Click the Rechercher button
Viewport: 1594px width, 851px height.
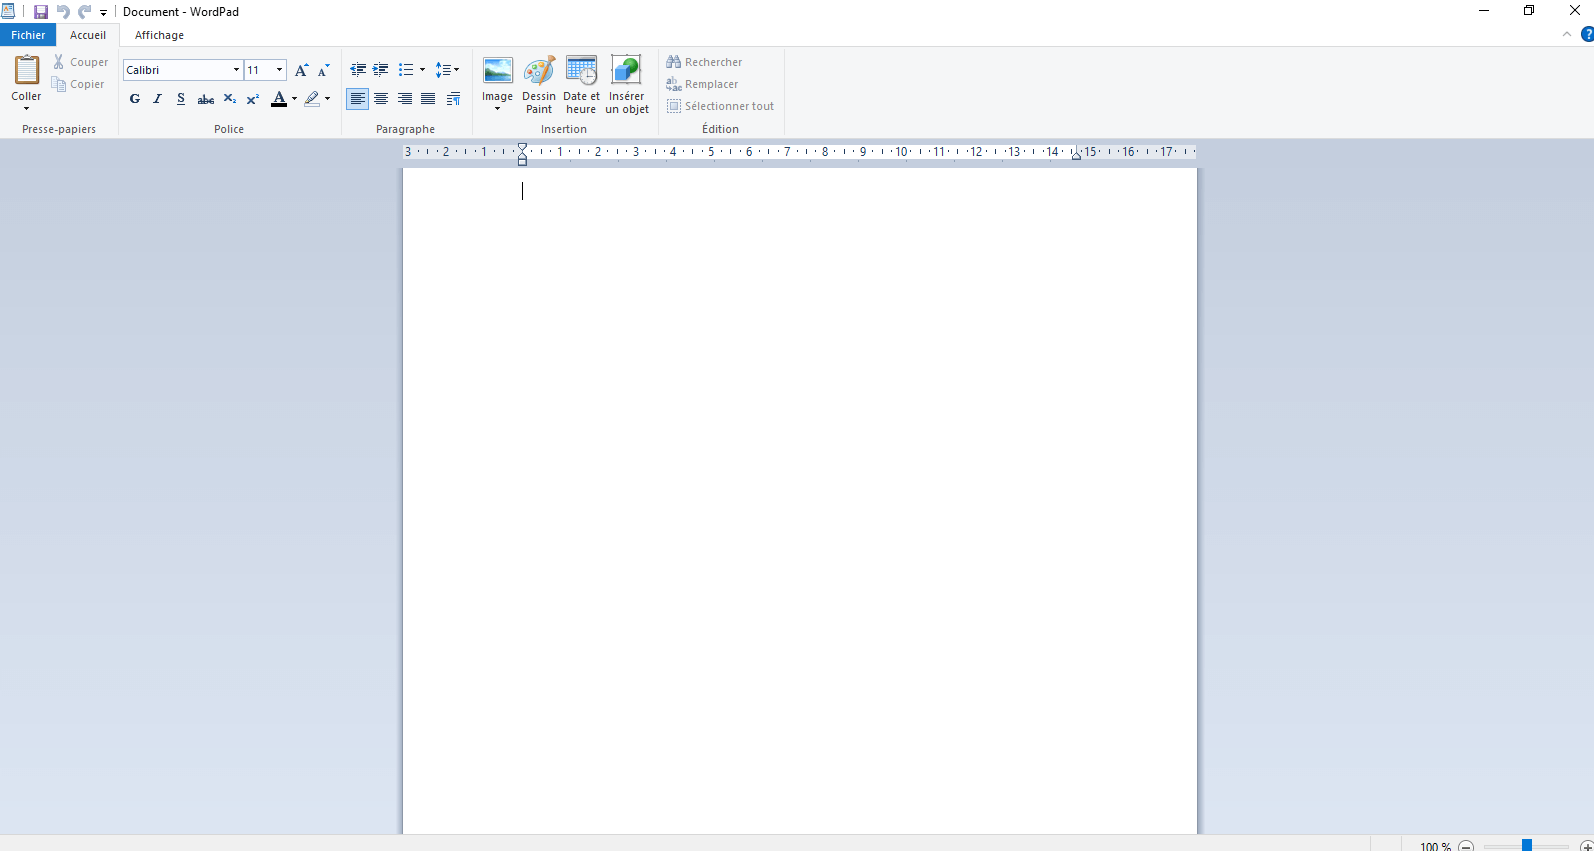tap(705, 62)
